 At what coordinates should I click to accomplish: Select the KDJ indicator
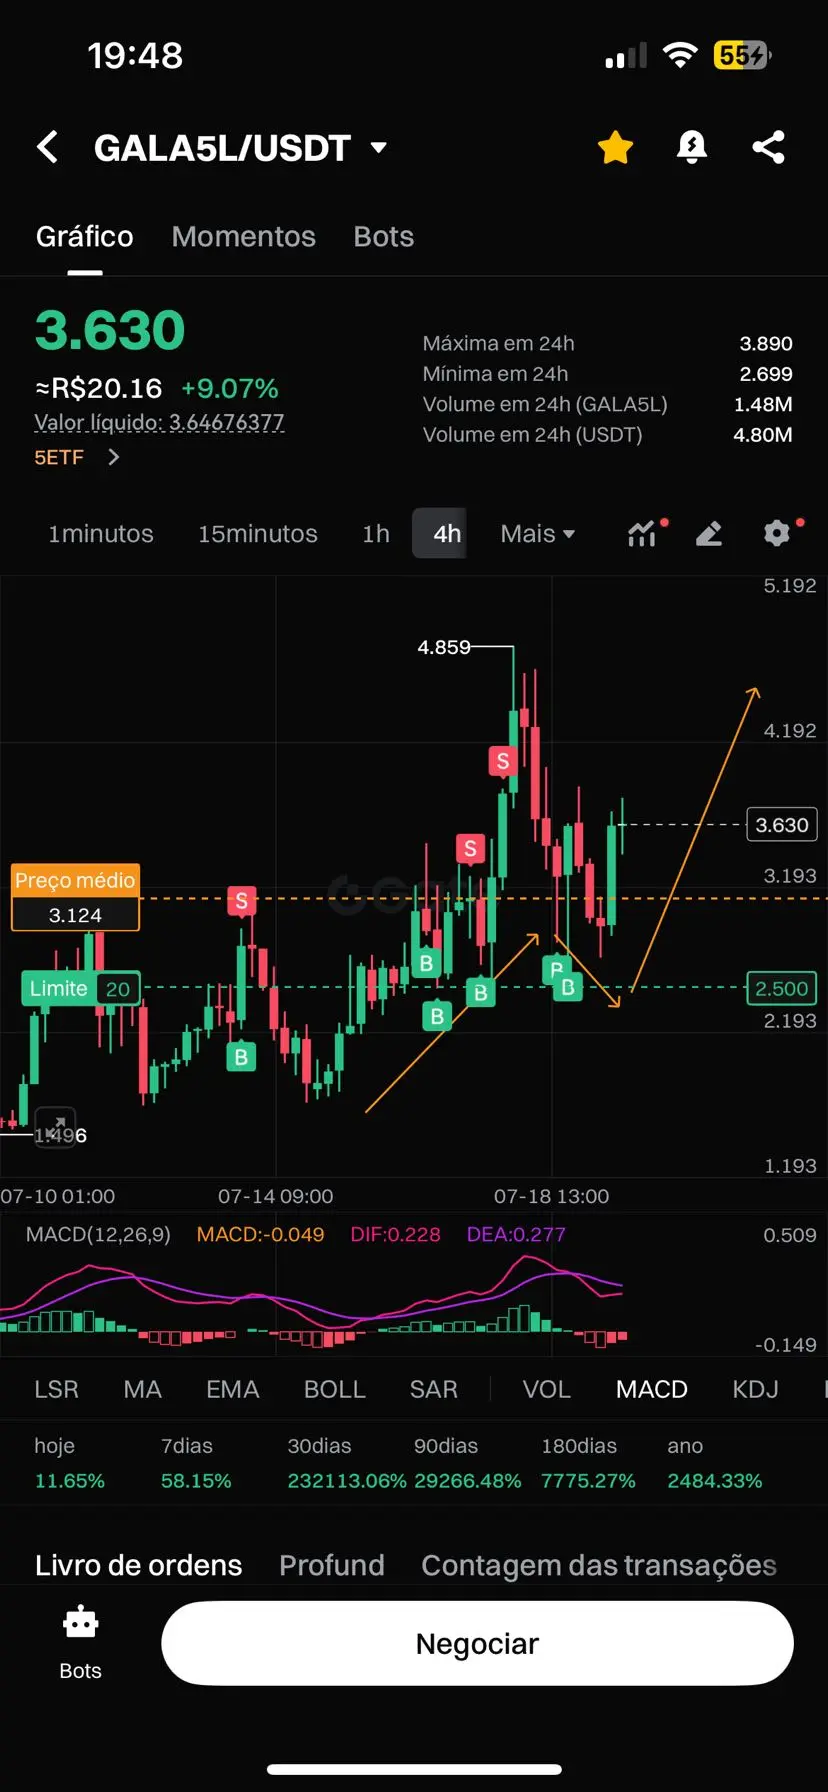pos(755,1389)
